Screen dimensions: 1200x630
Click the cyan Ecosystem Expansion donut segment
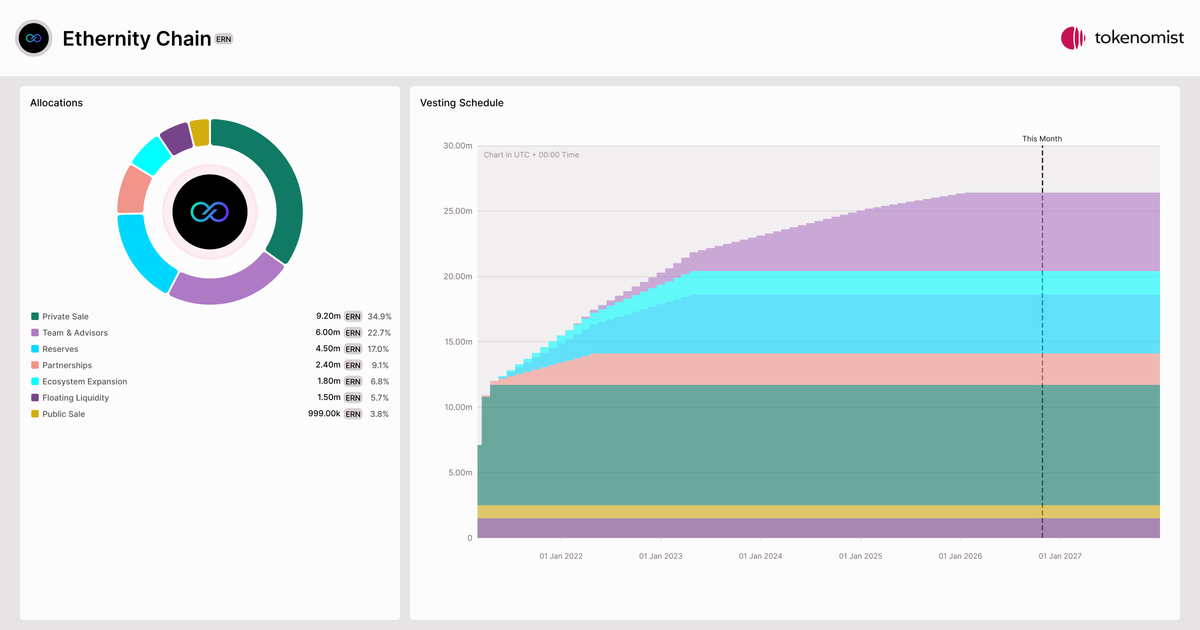[x=152, y=154]
